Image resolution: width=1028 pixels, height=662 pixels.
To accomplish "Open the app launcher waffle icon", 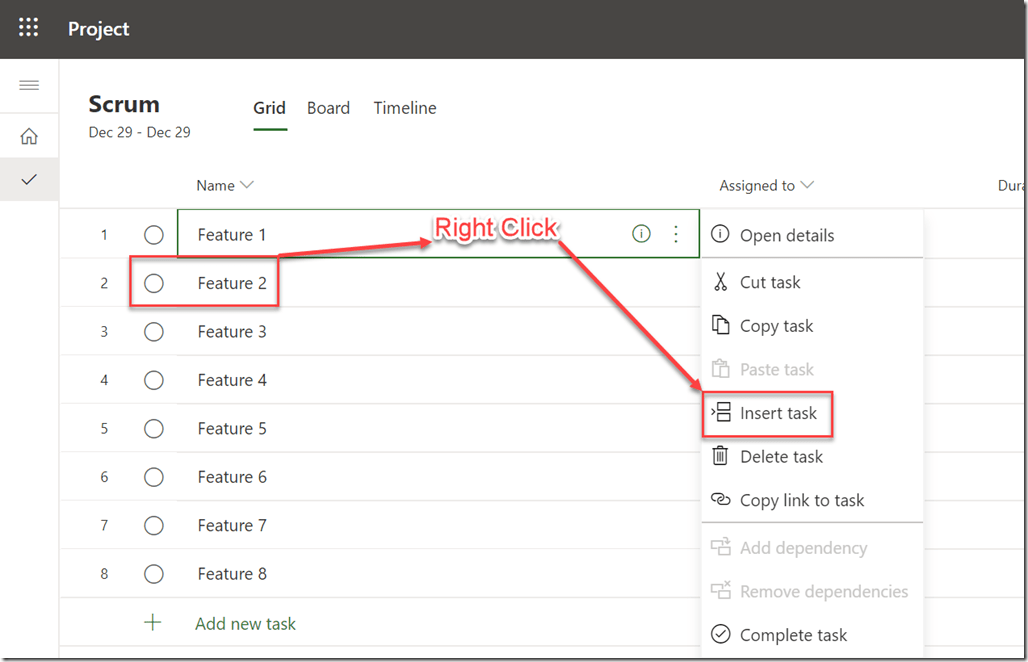I will (28, 28).
